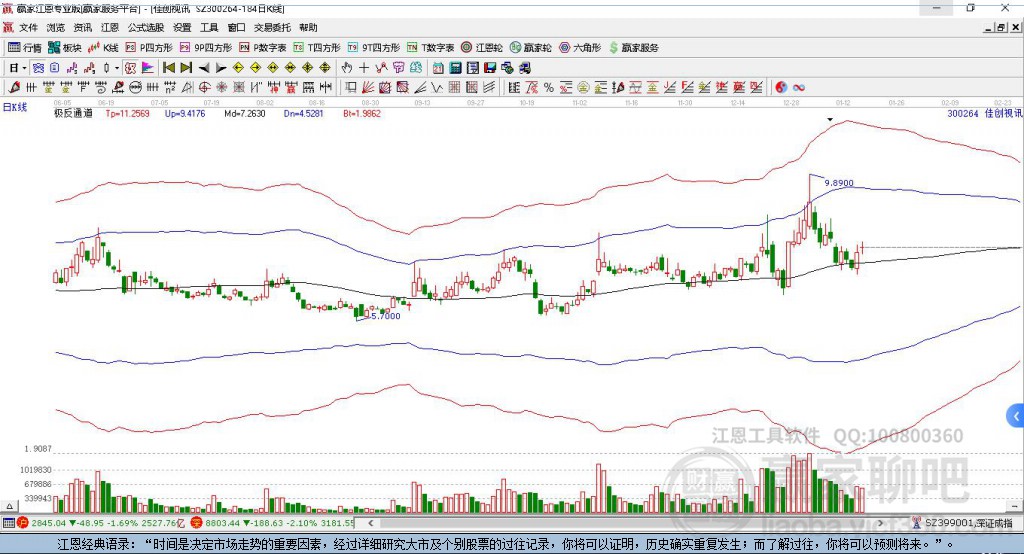The height and width of the screenshot is (554, 1024).
Task: Open the 设置 menu
Action: (182, 27)
